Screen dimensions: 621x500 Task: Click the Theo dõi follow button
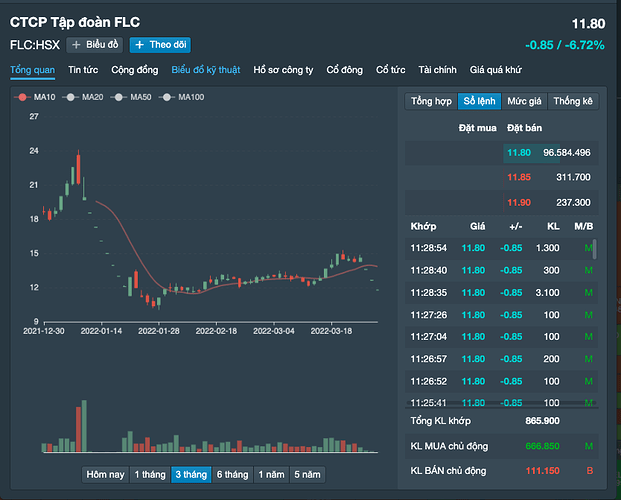(160, 45)
